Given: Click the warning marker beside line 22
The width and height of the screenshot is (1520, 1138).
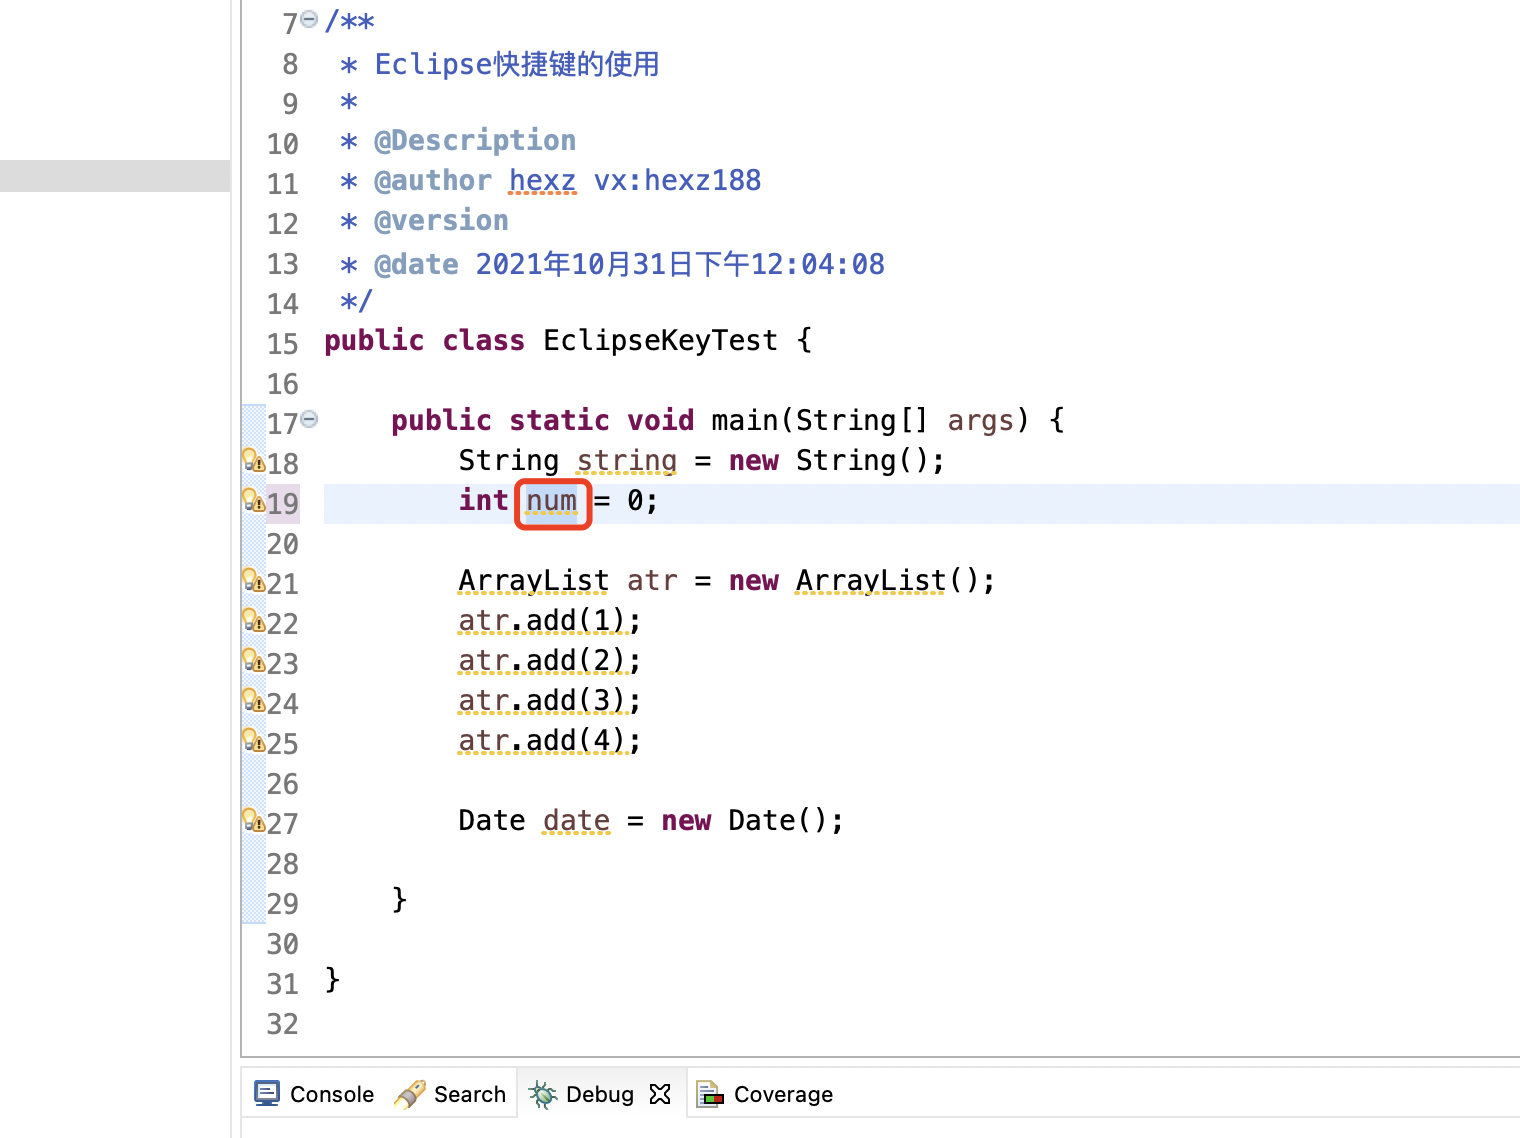Looking at the screenshot, I should pos(253,621).
